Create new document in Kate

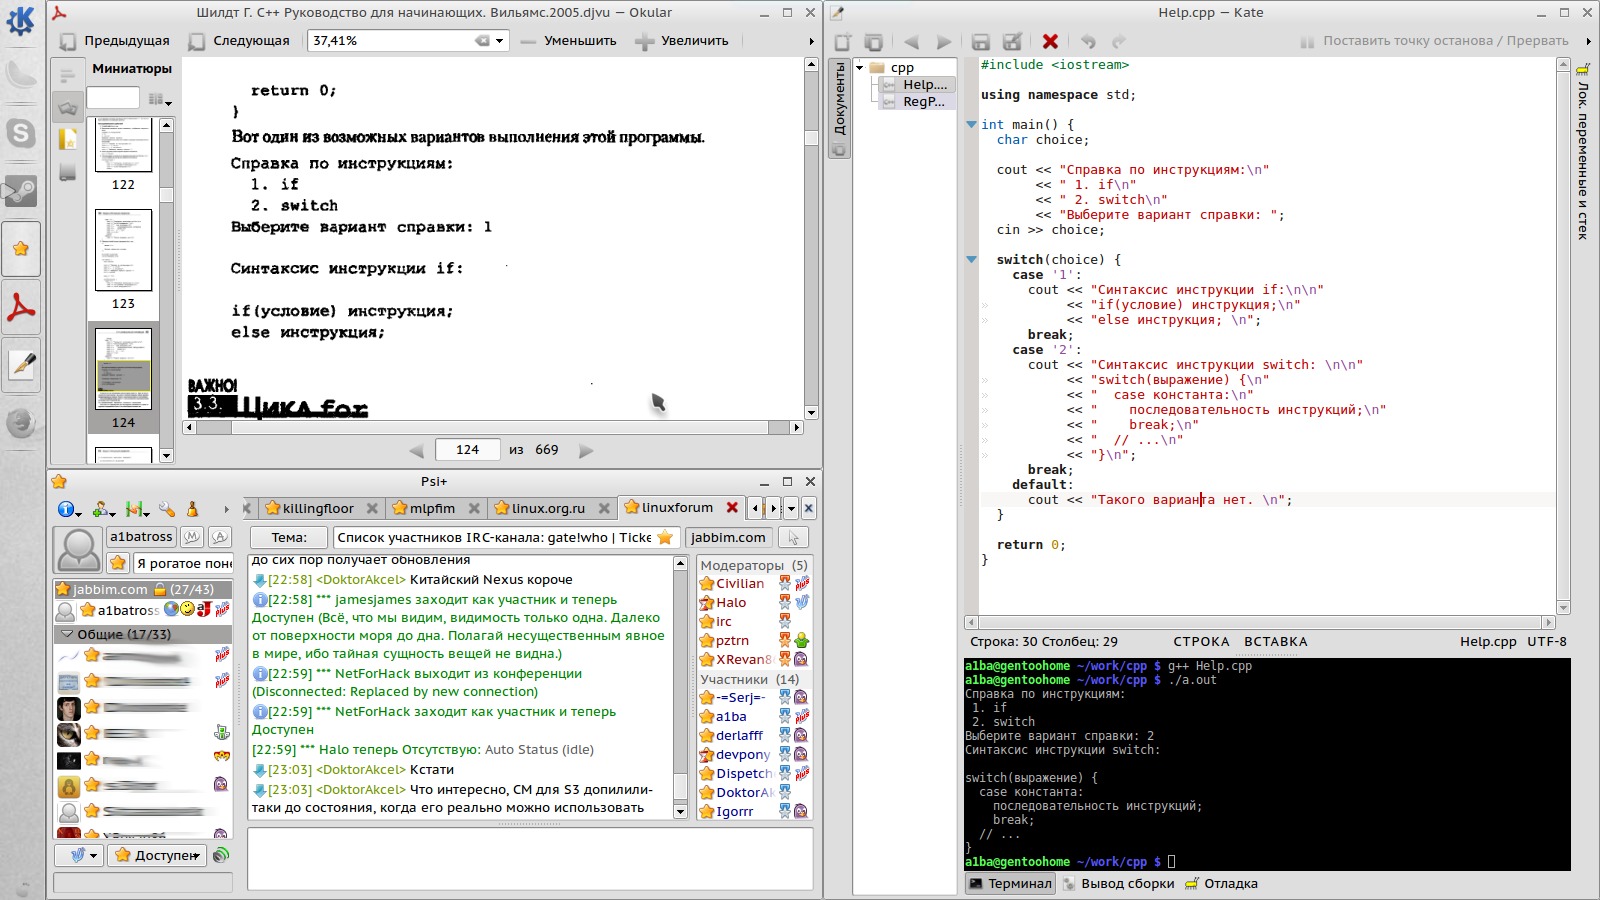point(843,41)
